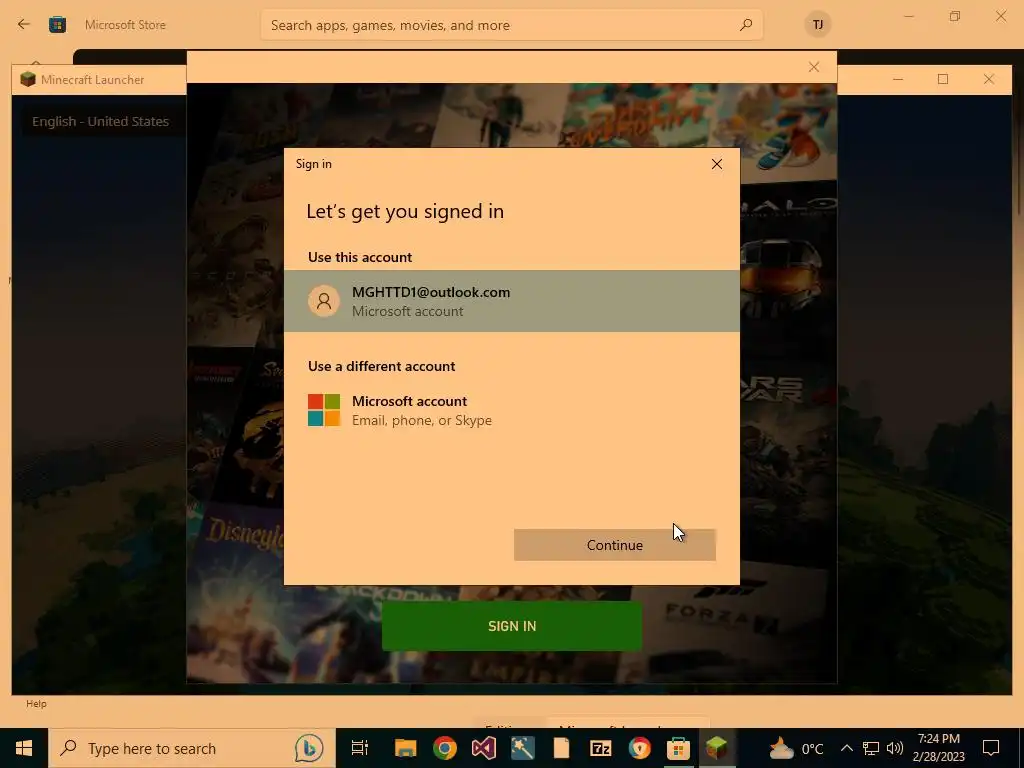Choose Microsoft account under different account

coord(511,410)
